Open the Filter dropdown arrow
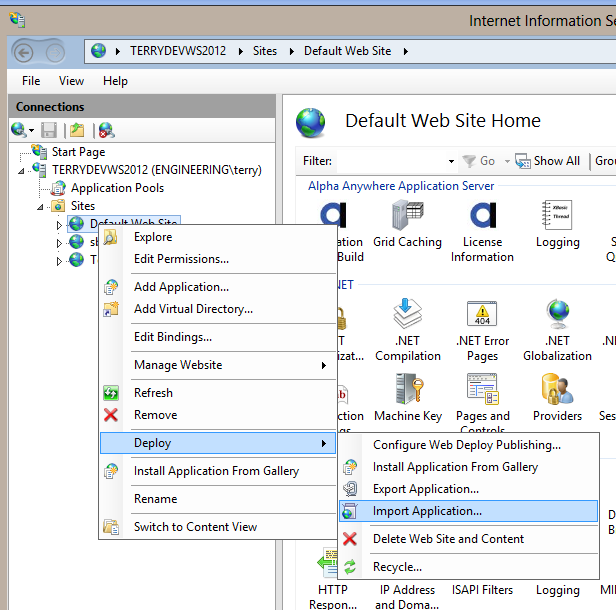Image resolution: width=616 pixels, height=610 pixels. pos(451,161)
